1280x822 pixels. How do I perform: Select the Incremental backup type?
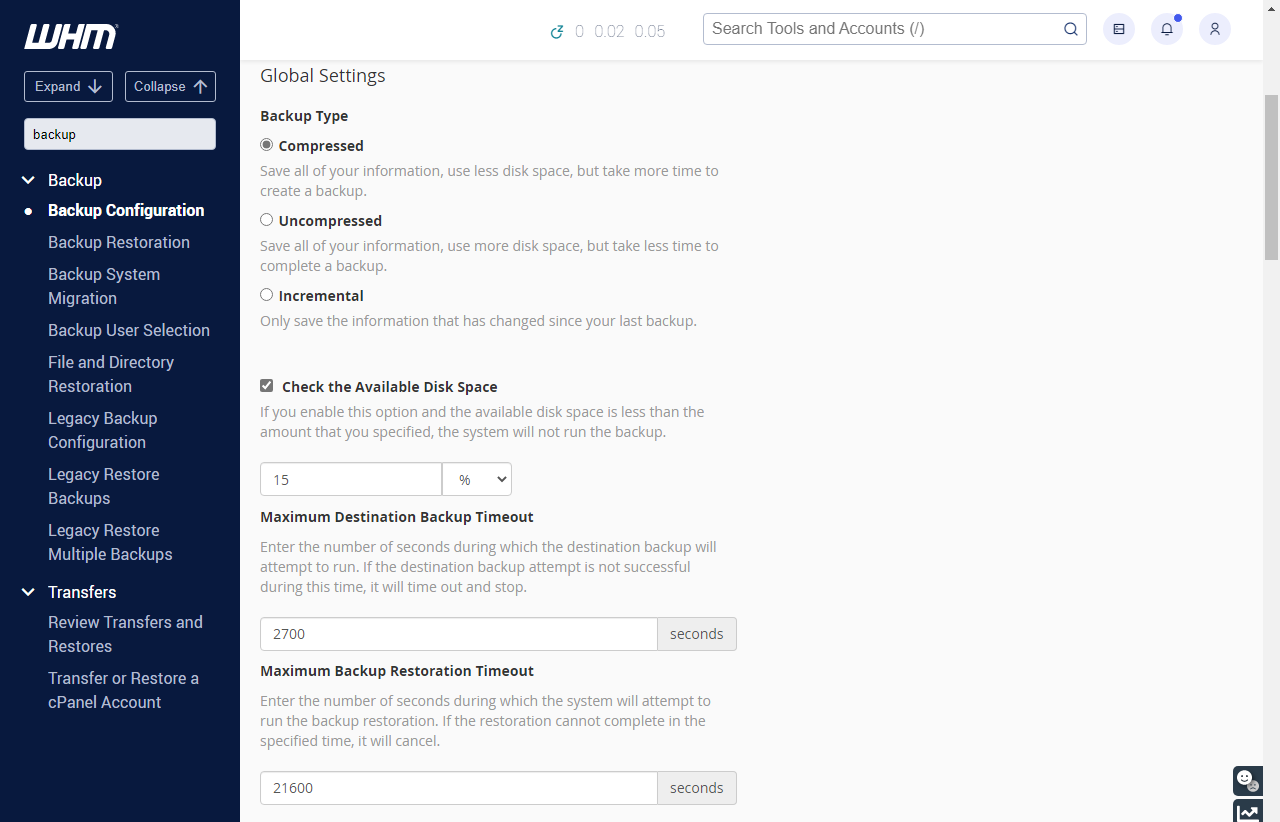(x=266, y=294)
